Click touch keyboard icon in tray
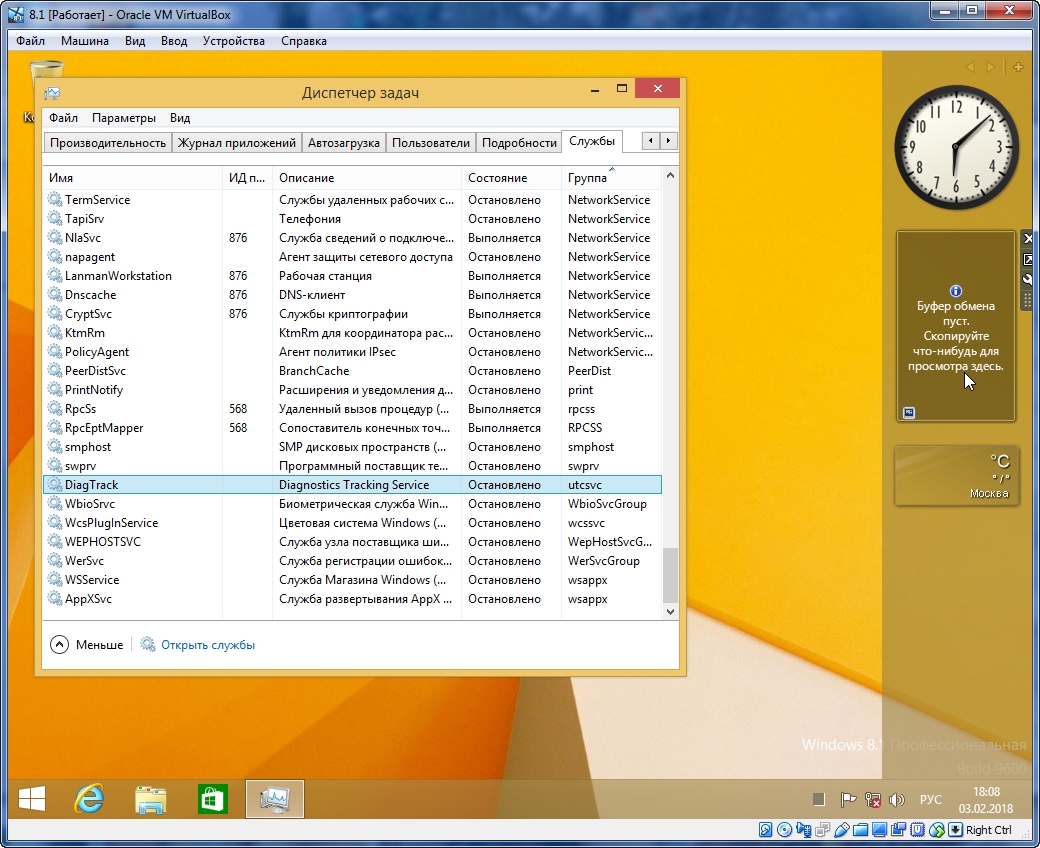This screenshot has height=848, width=1040. (x=818, y=800)
